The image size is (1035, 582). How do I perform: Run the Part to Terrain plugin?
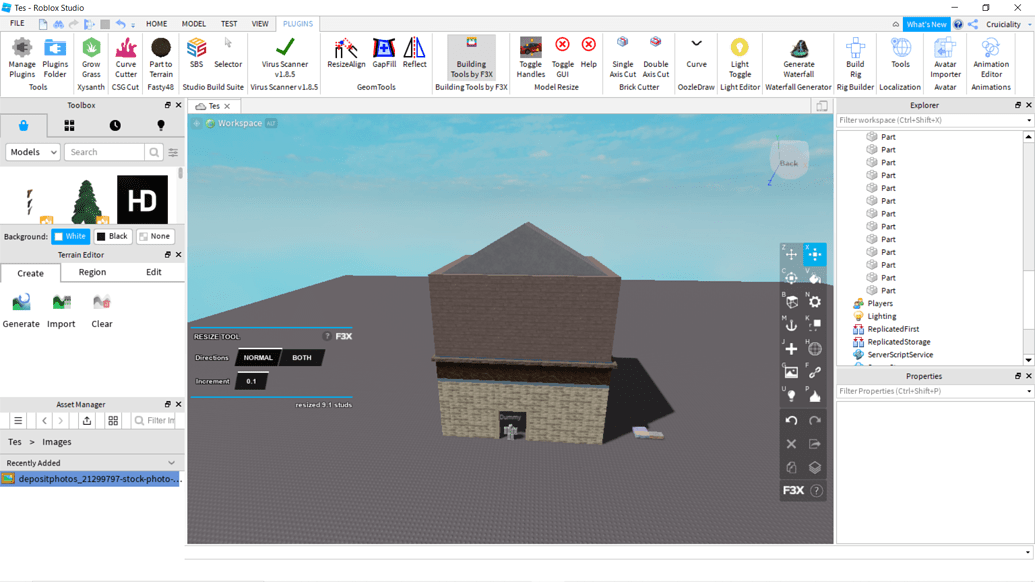click(160, 58)
